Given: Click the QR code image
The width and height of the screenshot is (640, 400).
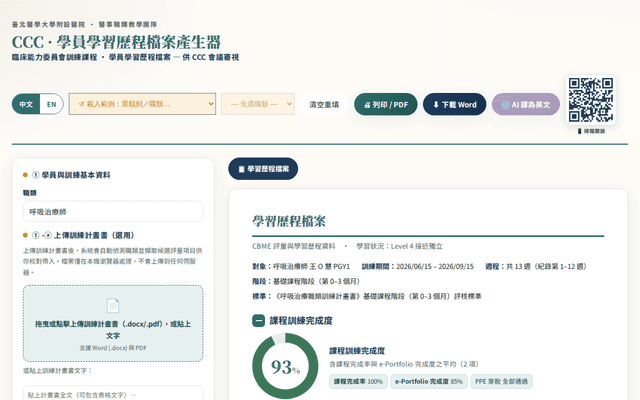Looking at the screenshot, I should point(591,100).
